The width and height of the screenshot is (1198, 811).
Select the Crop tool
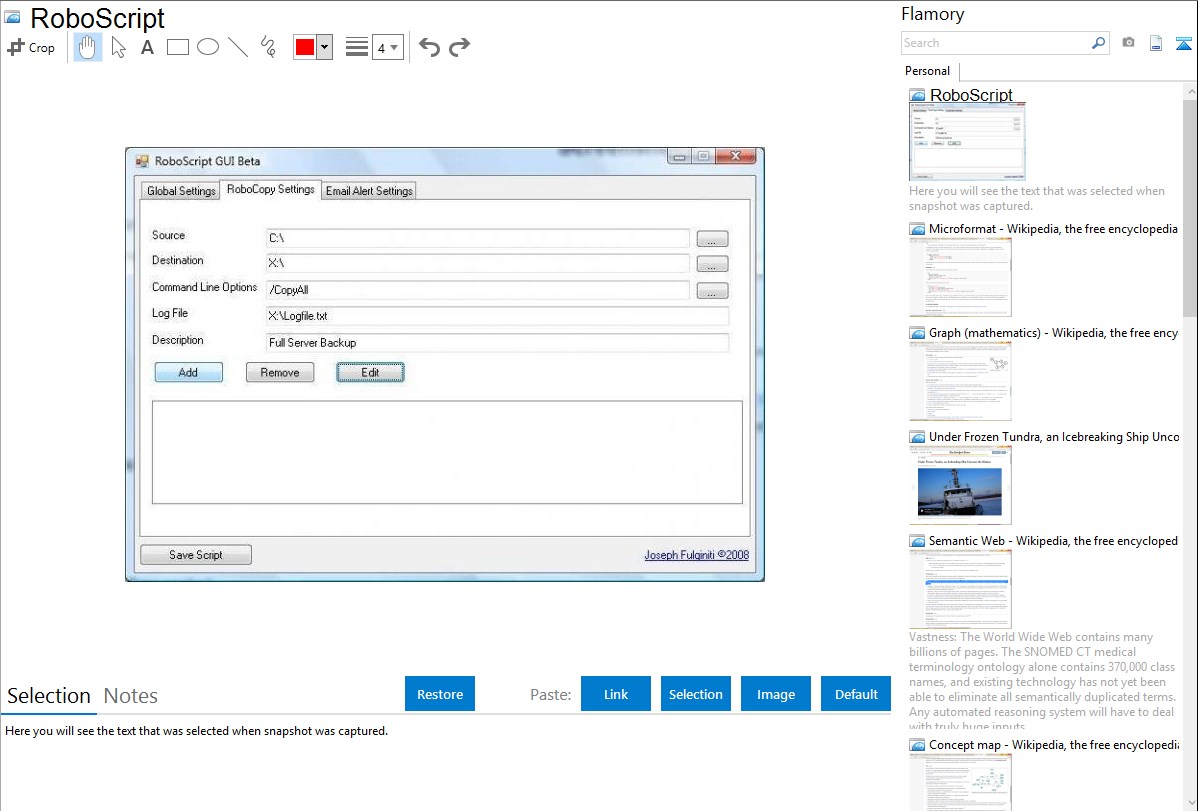(x=31, y=47)
